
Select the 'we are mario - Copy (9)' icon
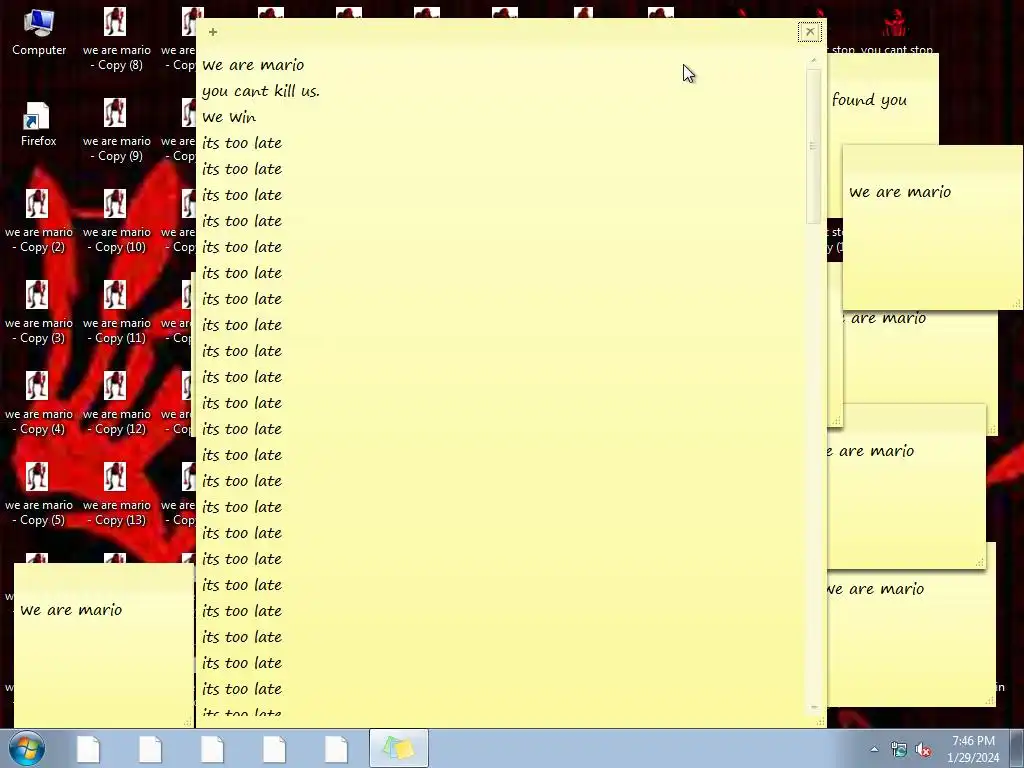click(x=116, y=130)
